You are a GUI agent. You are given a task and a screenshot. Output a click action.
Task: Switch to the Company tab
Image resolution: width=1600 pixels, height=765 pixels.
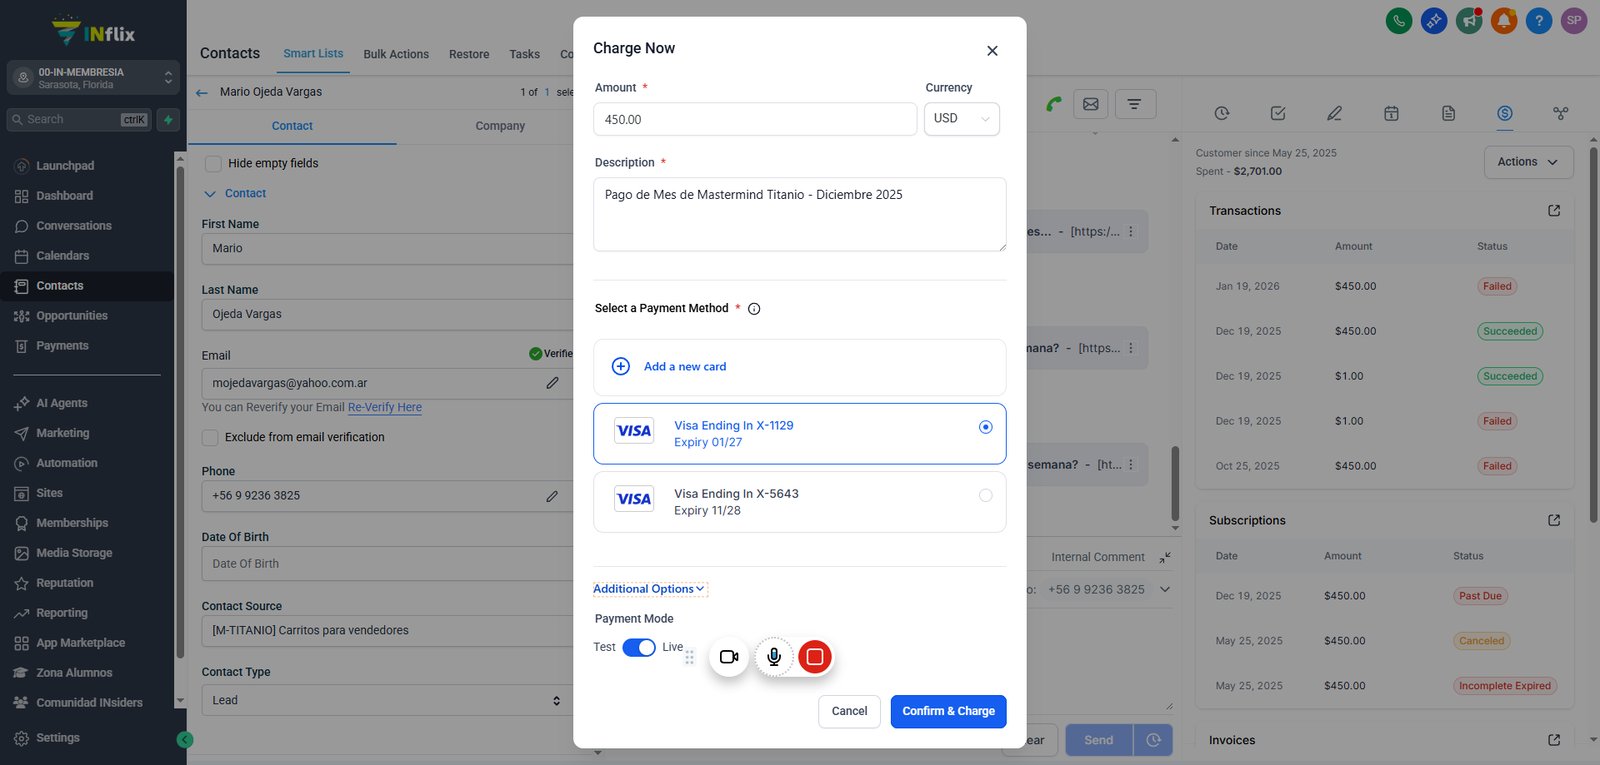500,126
